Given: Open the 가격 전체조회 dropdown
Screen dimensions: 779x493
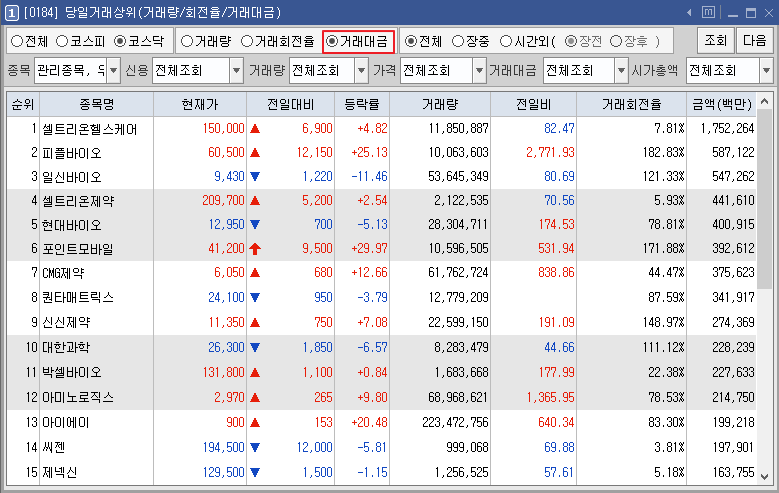Looking at the screenshot, I should click(479, 71).
